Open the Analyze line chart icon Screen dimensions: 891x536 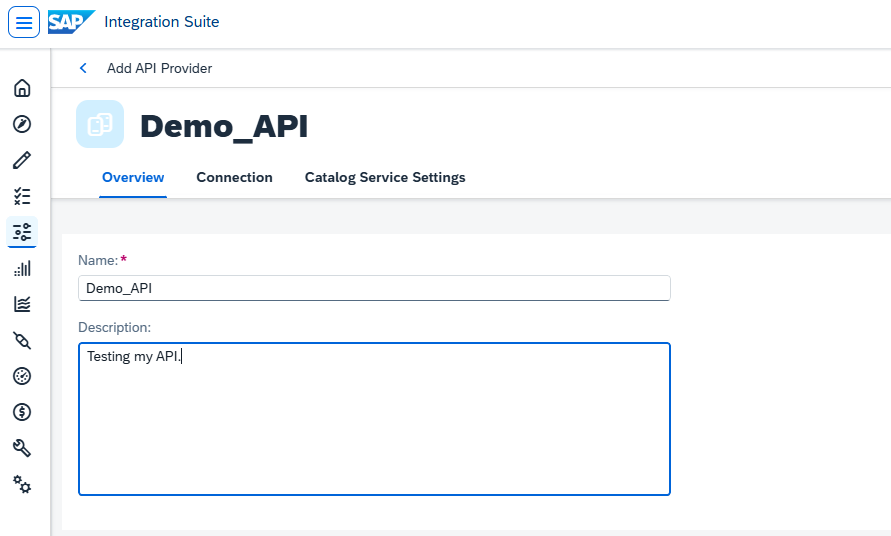pos(22,304)
